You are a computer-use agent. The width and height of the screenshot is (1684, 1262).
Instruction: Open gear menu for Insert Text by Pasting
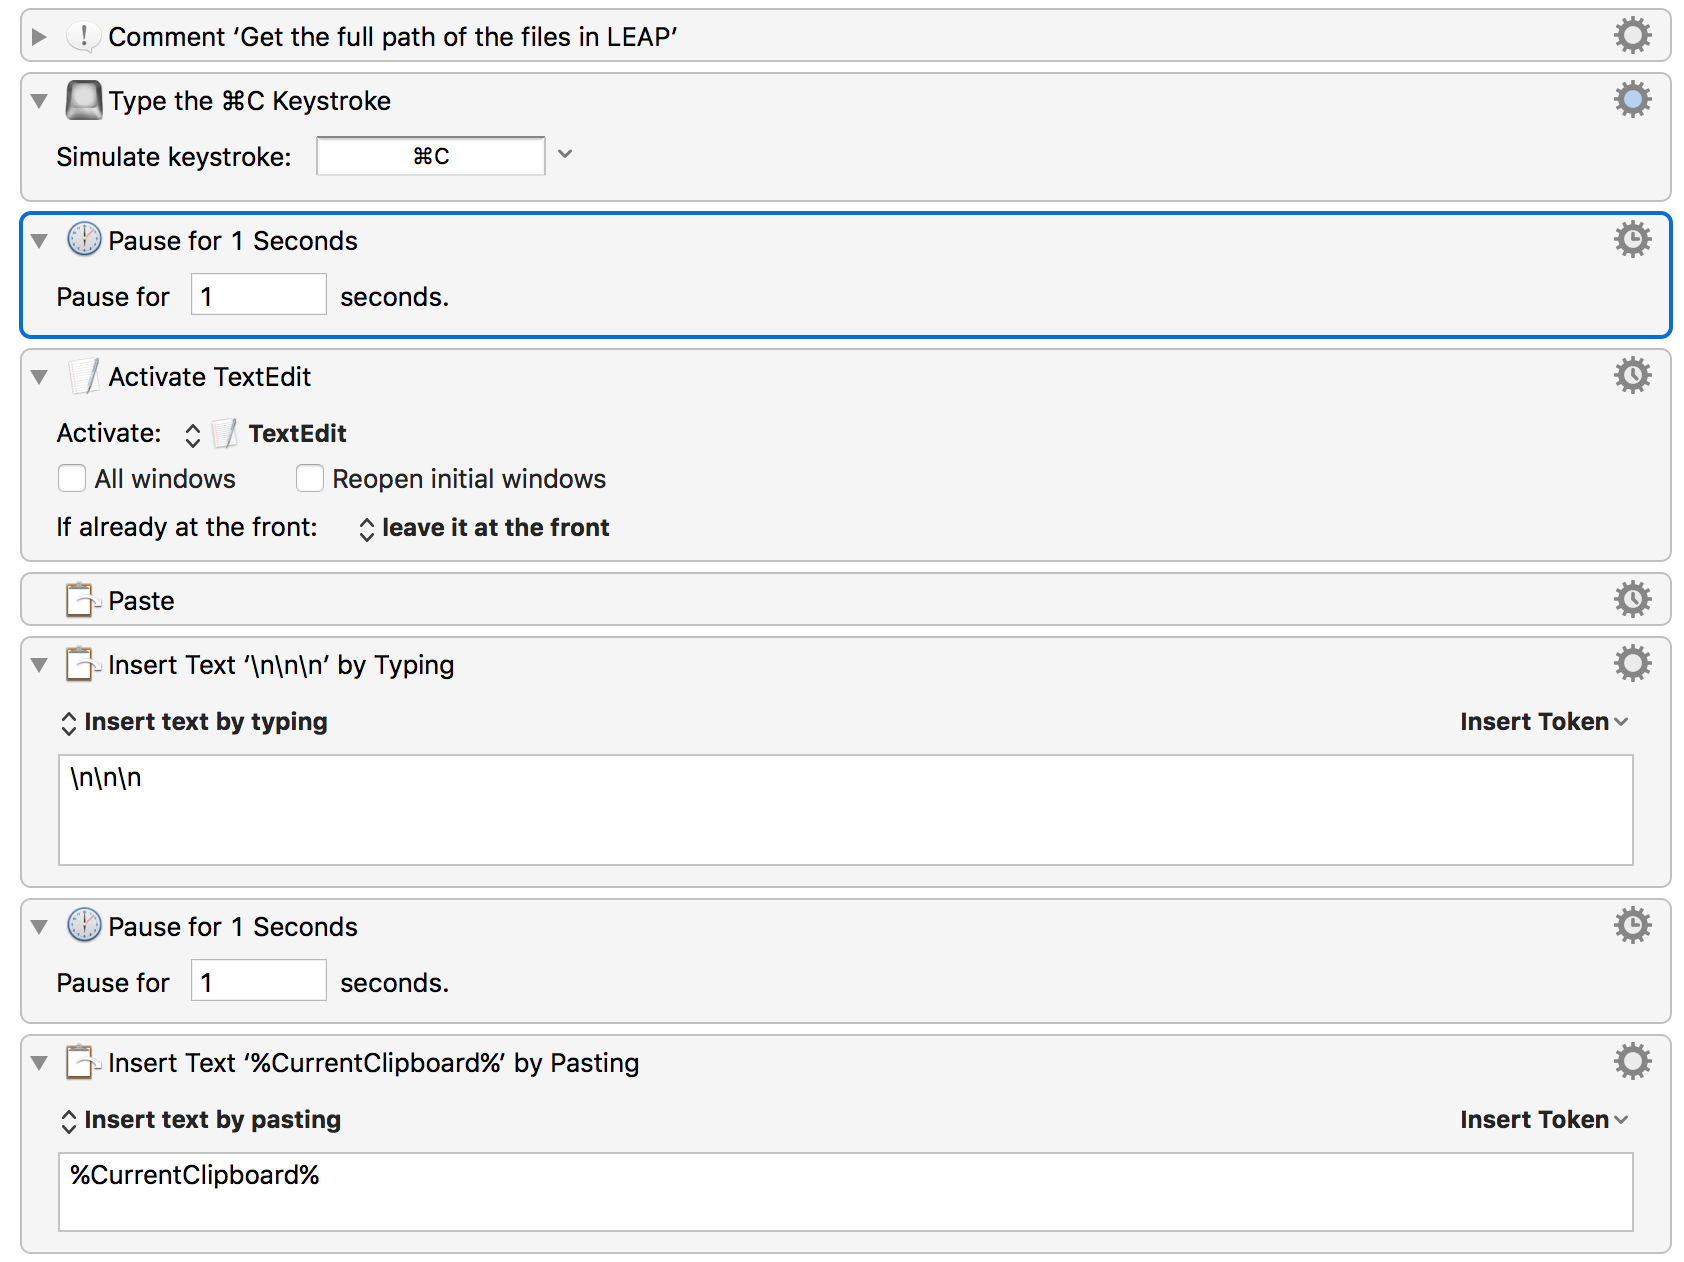click(1632, 1062)
